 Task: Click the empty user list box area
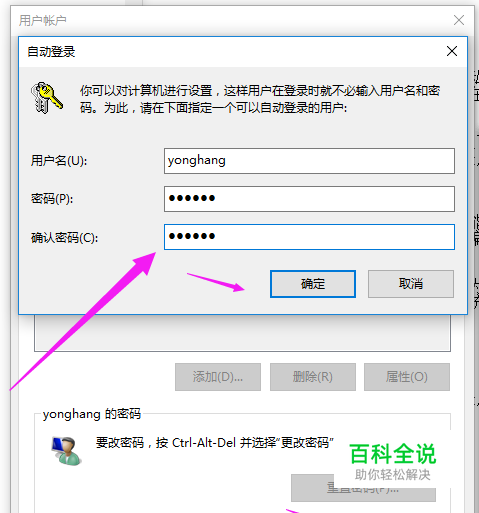(242, 333)
